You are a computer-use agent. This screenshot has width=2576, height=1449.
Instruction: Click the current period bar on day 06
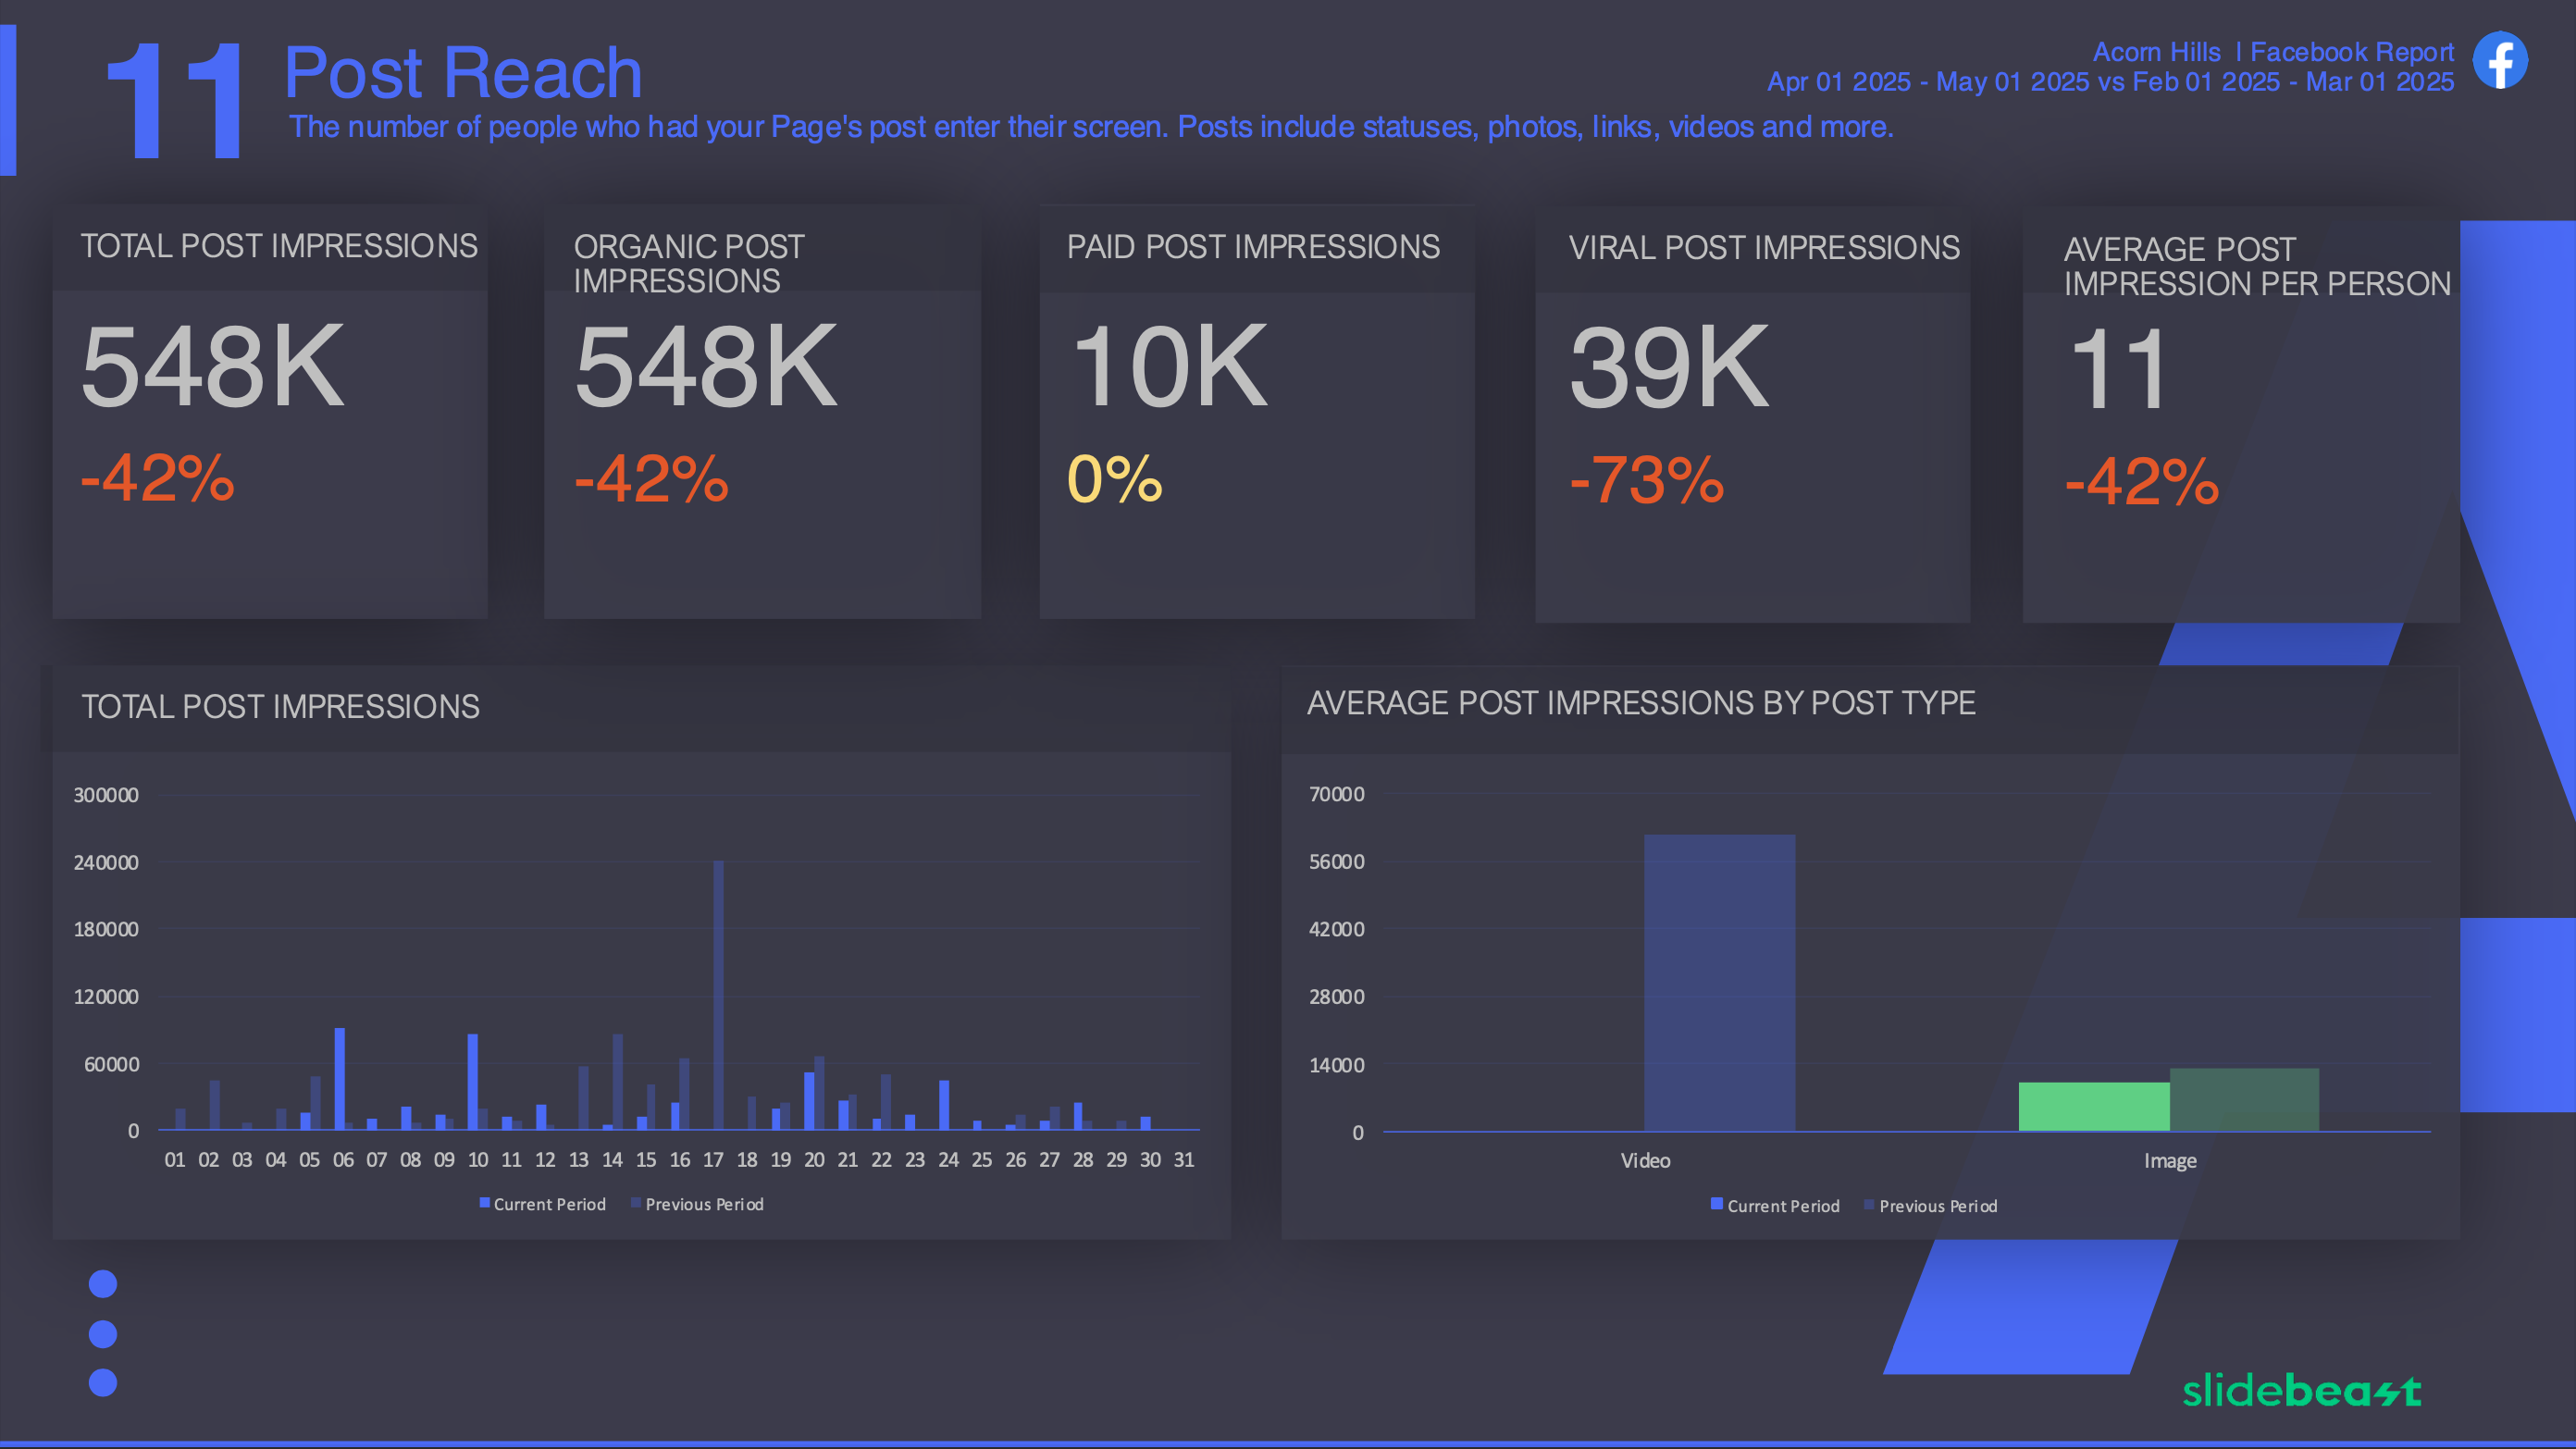(x=340, y=1079)
